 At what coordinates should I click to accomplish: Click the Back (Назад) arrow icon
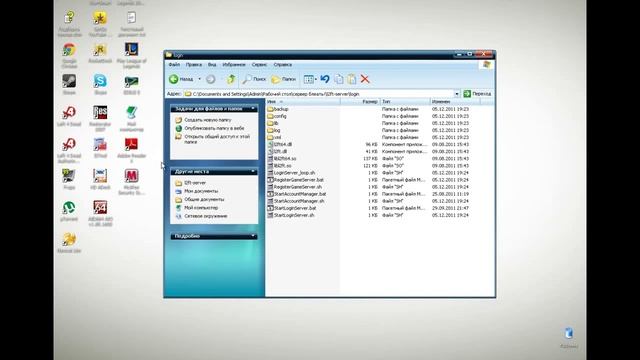point(173,79)
